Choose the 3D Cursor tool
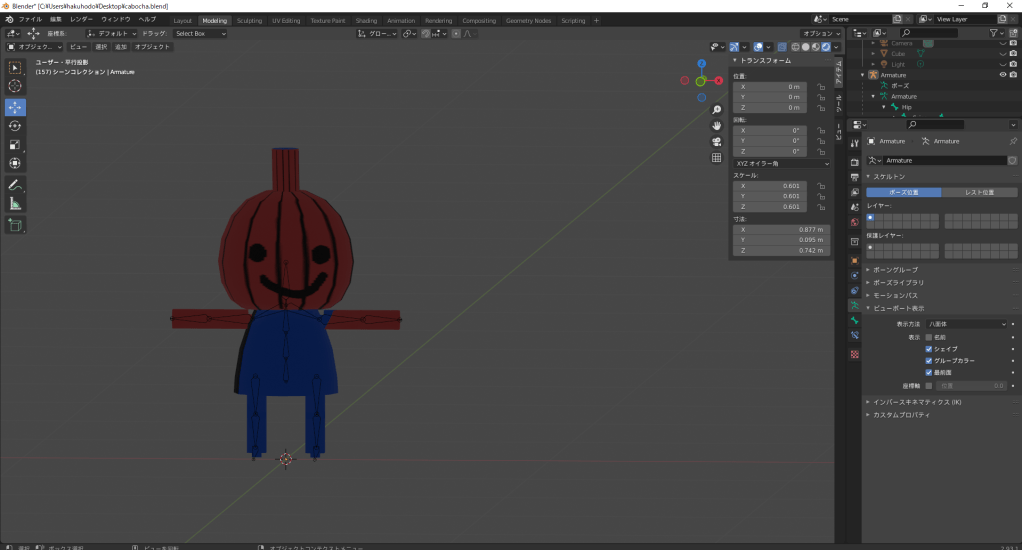The width and height of the screenshot is (1022, 550). pos(15,87)
